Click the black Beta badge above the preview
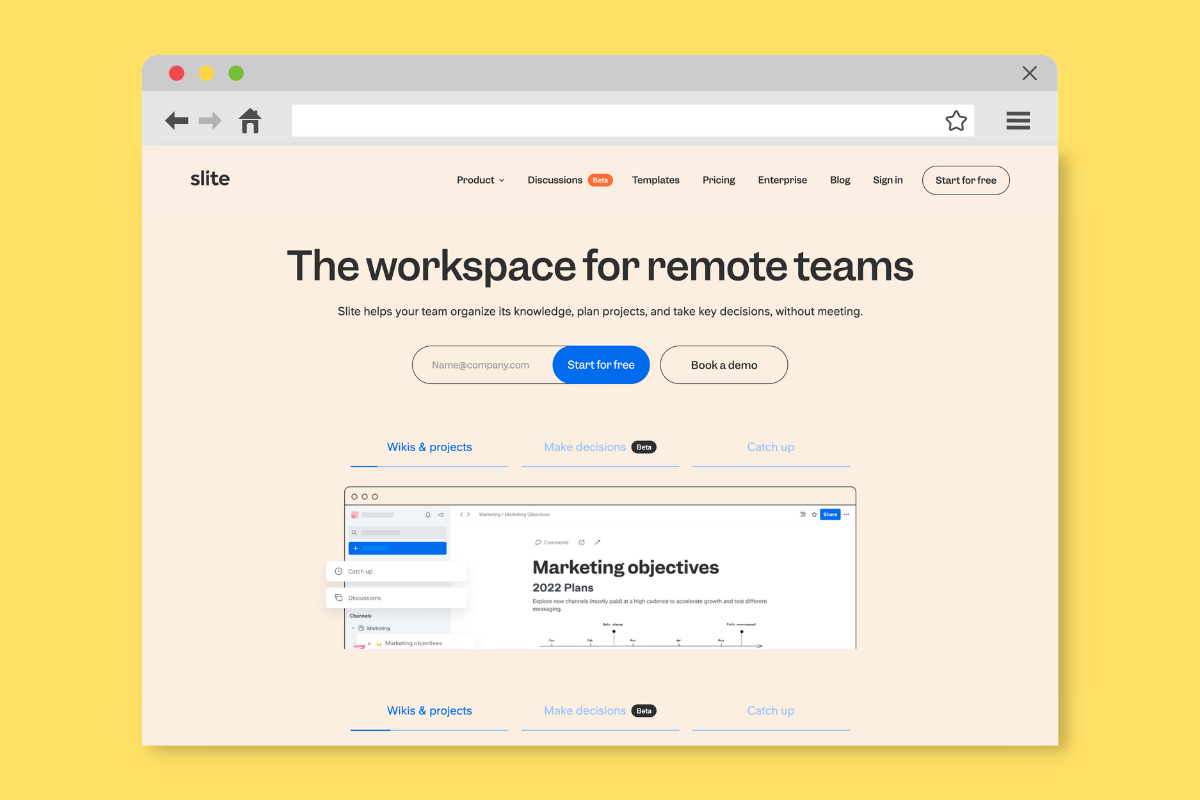This screenshot has height=800, width=1200. [x=644, y=447]
